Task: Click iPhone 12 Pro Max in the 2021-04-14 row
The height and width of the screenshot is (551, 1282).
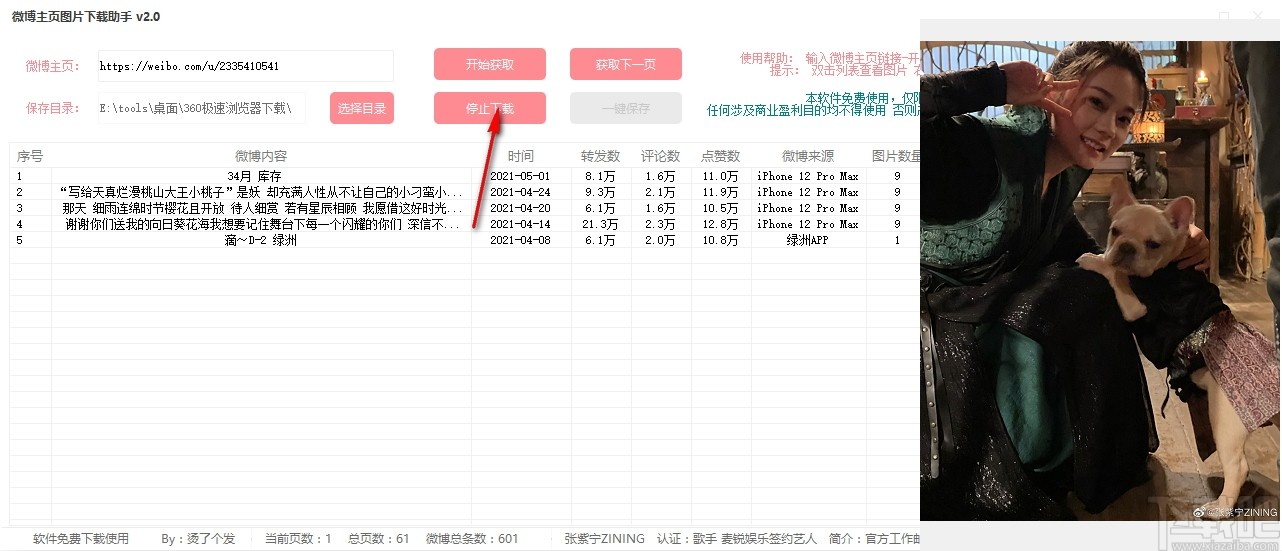Action: click(808, 224)
